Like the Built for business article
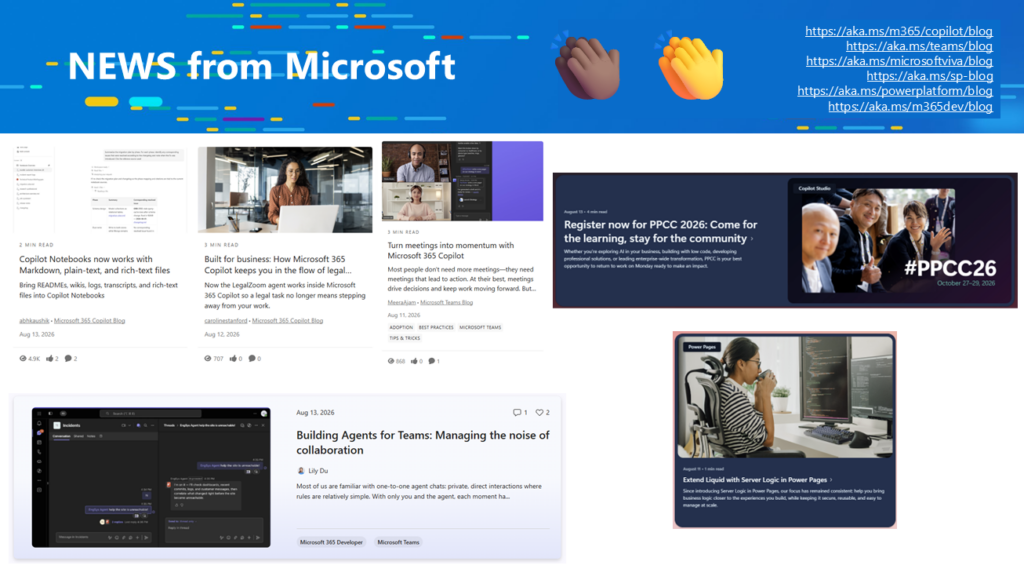The image size is (1024, 576). (x=233, y=359)
